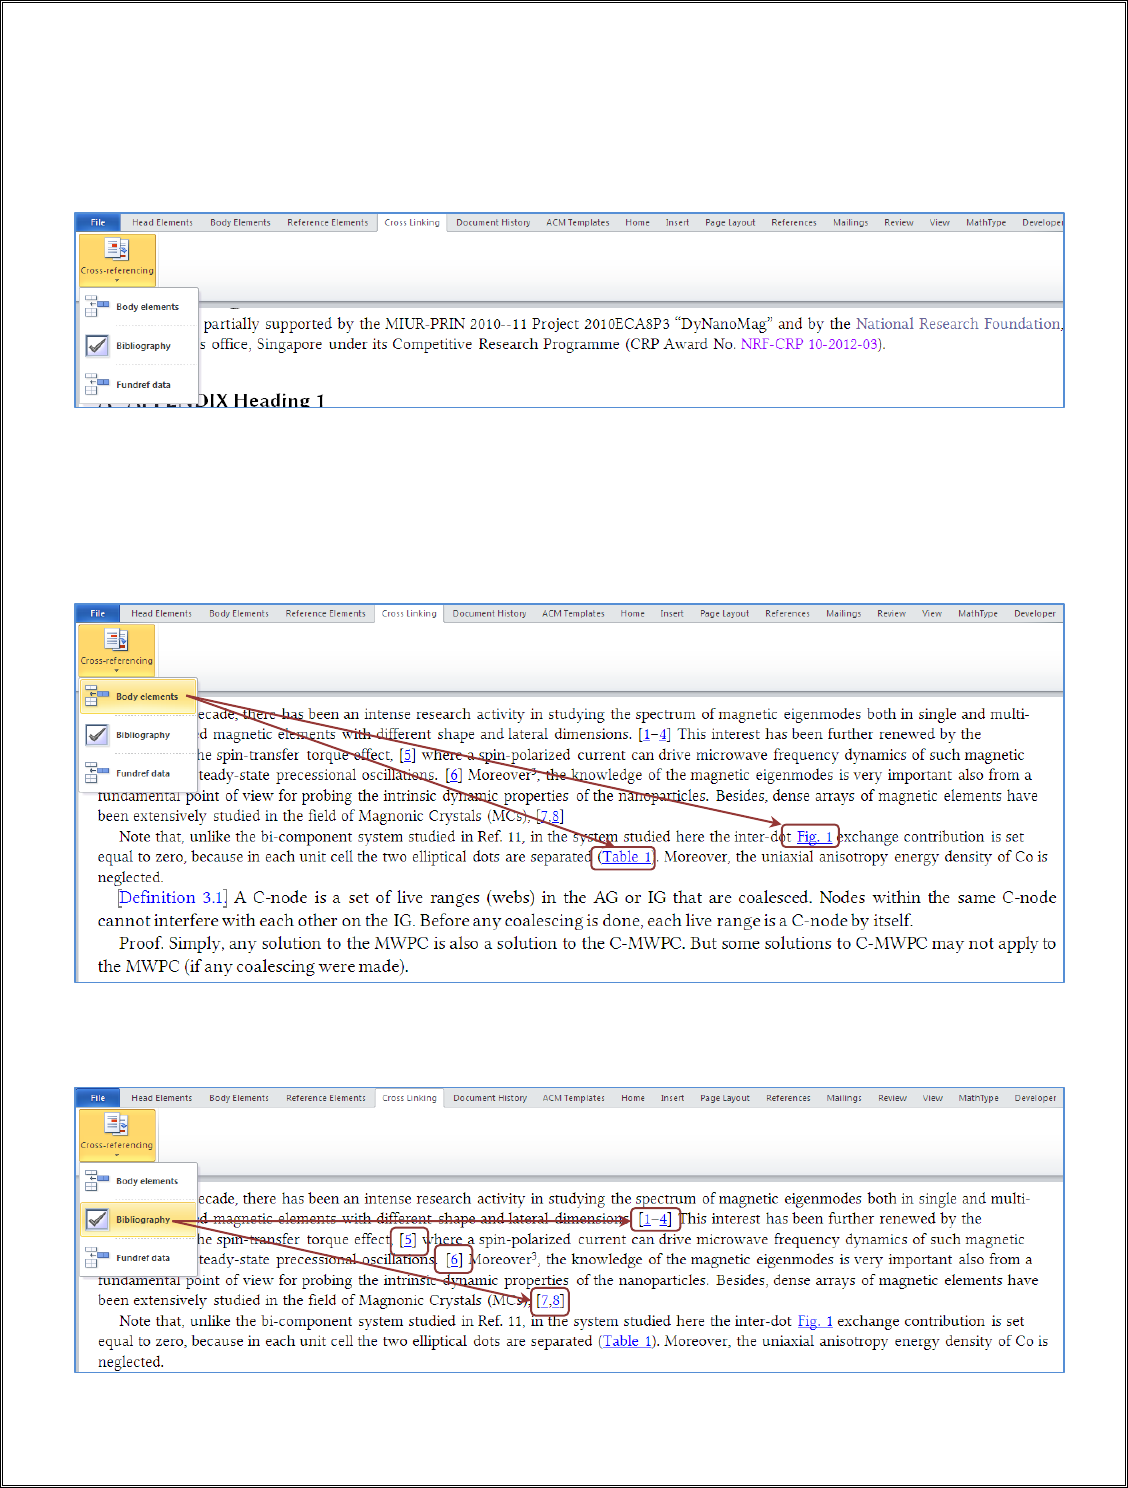Click Cross-referencing icon in top screenshot
This screenshot has width=1128, height=1488.
pyautogui.click(x=117, y=249)
